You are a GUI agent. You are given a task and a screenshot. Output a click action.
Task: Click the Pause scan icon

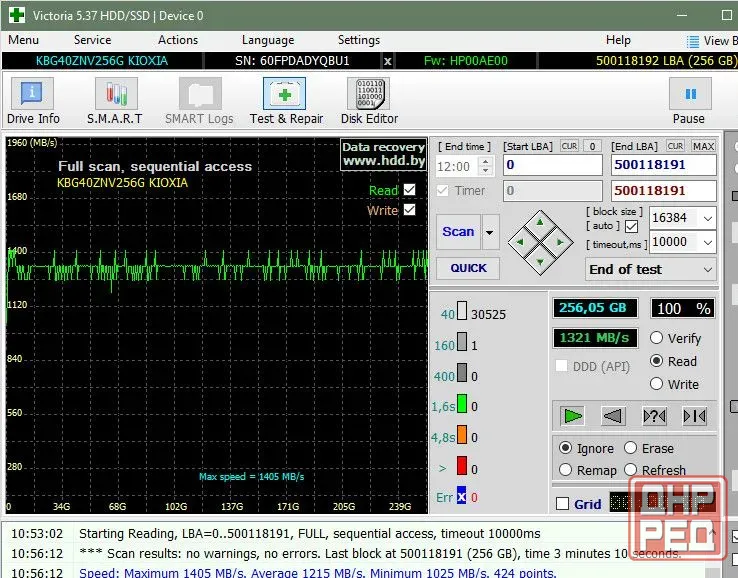(x=690, y=94)
